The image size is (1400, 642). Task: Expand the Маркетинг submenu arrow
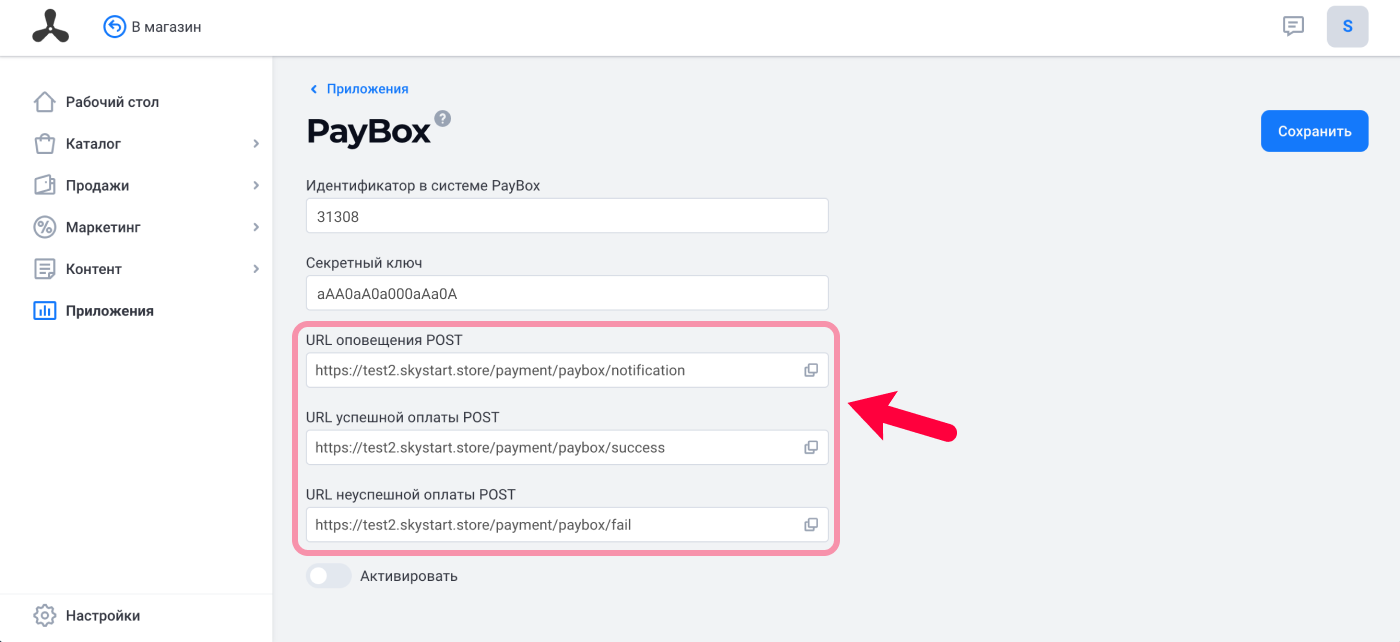[x=256, y=227]
